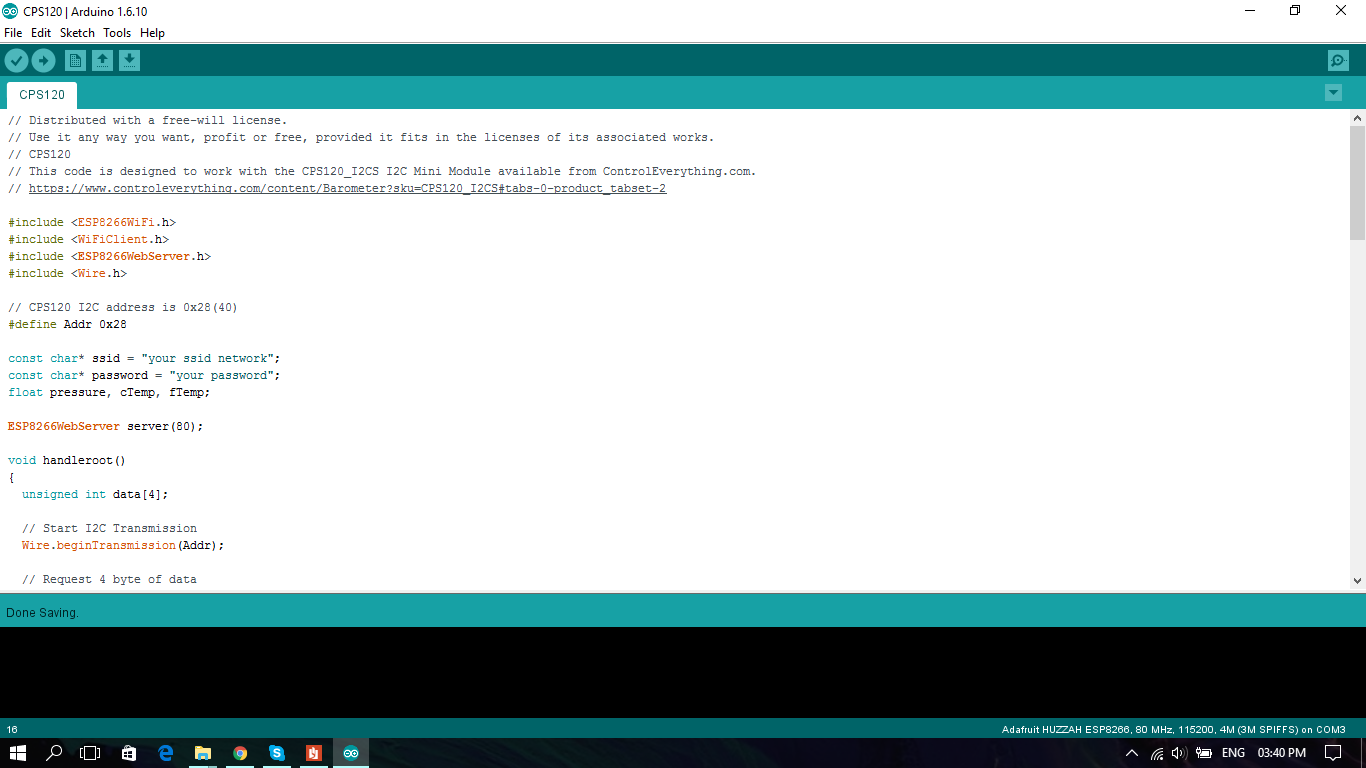
Task: Click the volume speaker tray icon
Action: coord(1178,753)
